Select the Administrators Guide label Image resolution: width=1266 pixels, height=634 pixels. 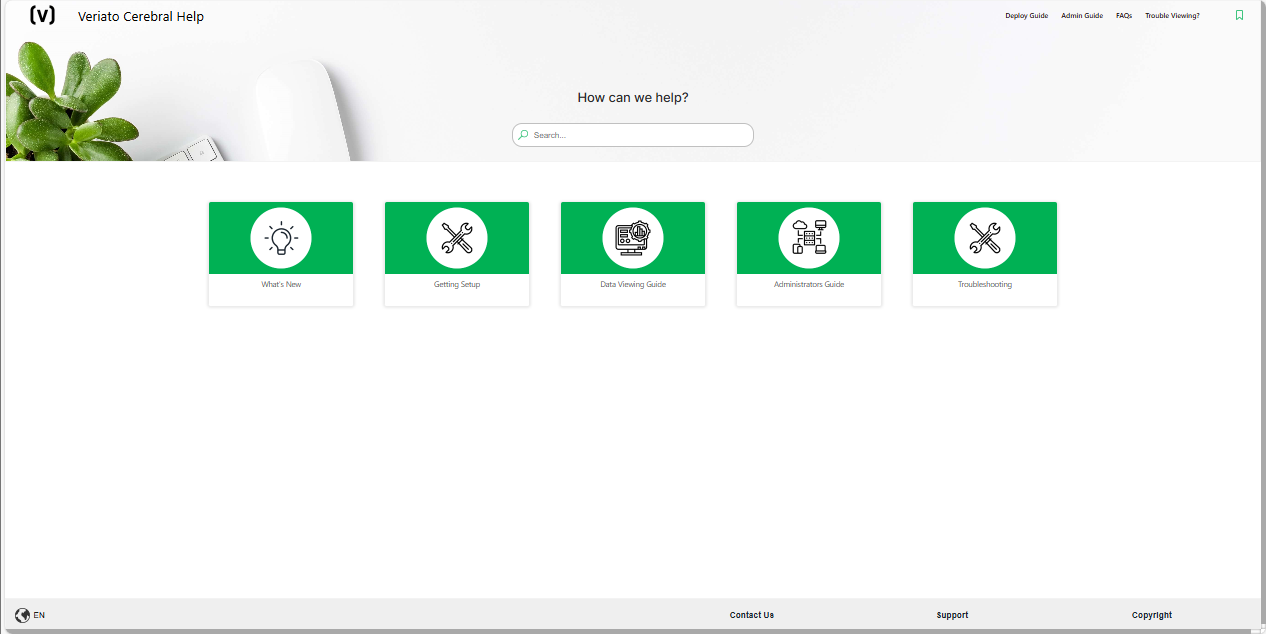[x=809, y=285]
